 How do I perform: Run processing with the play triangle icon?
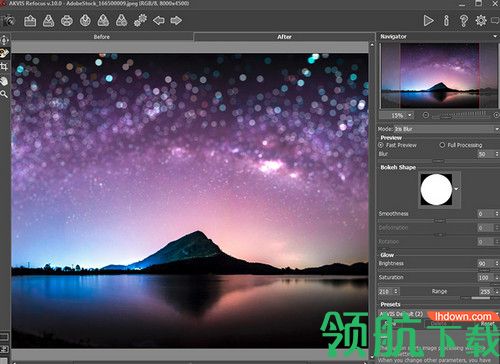pyautogui.click(x=428, y=21)
